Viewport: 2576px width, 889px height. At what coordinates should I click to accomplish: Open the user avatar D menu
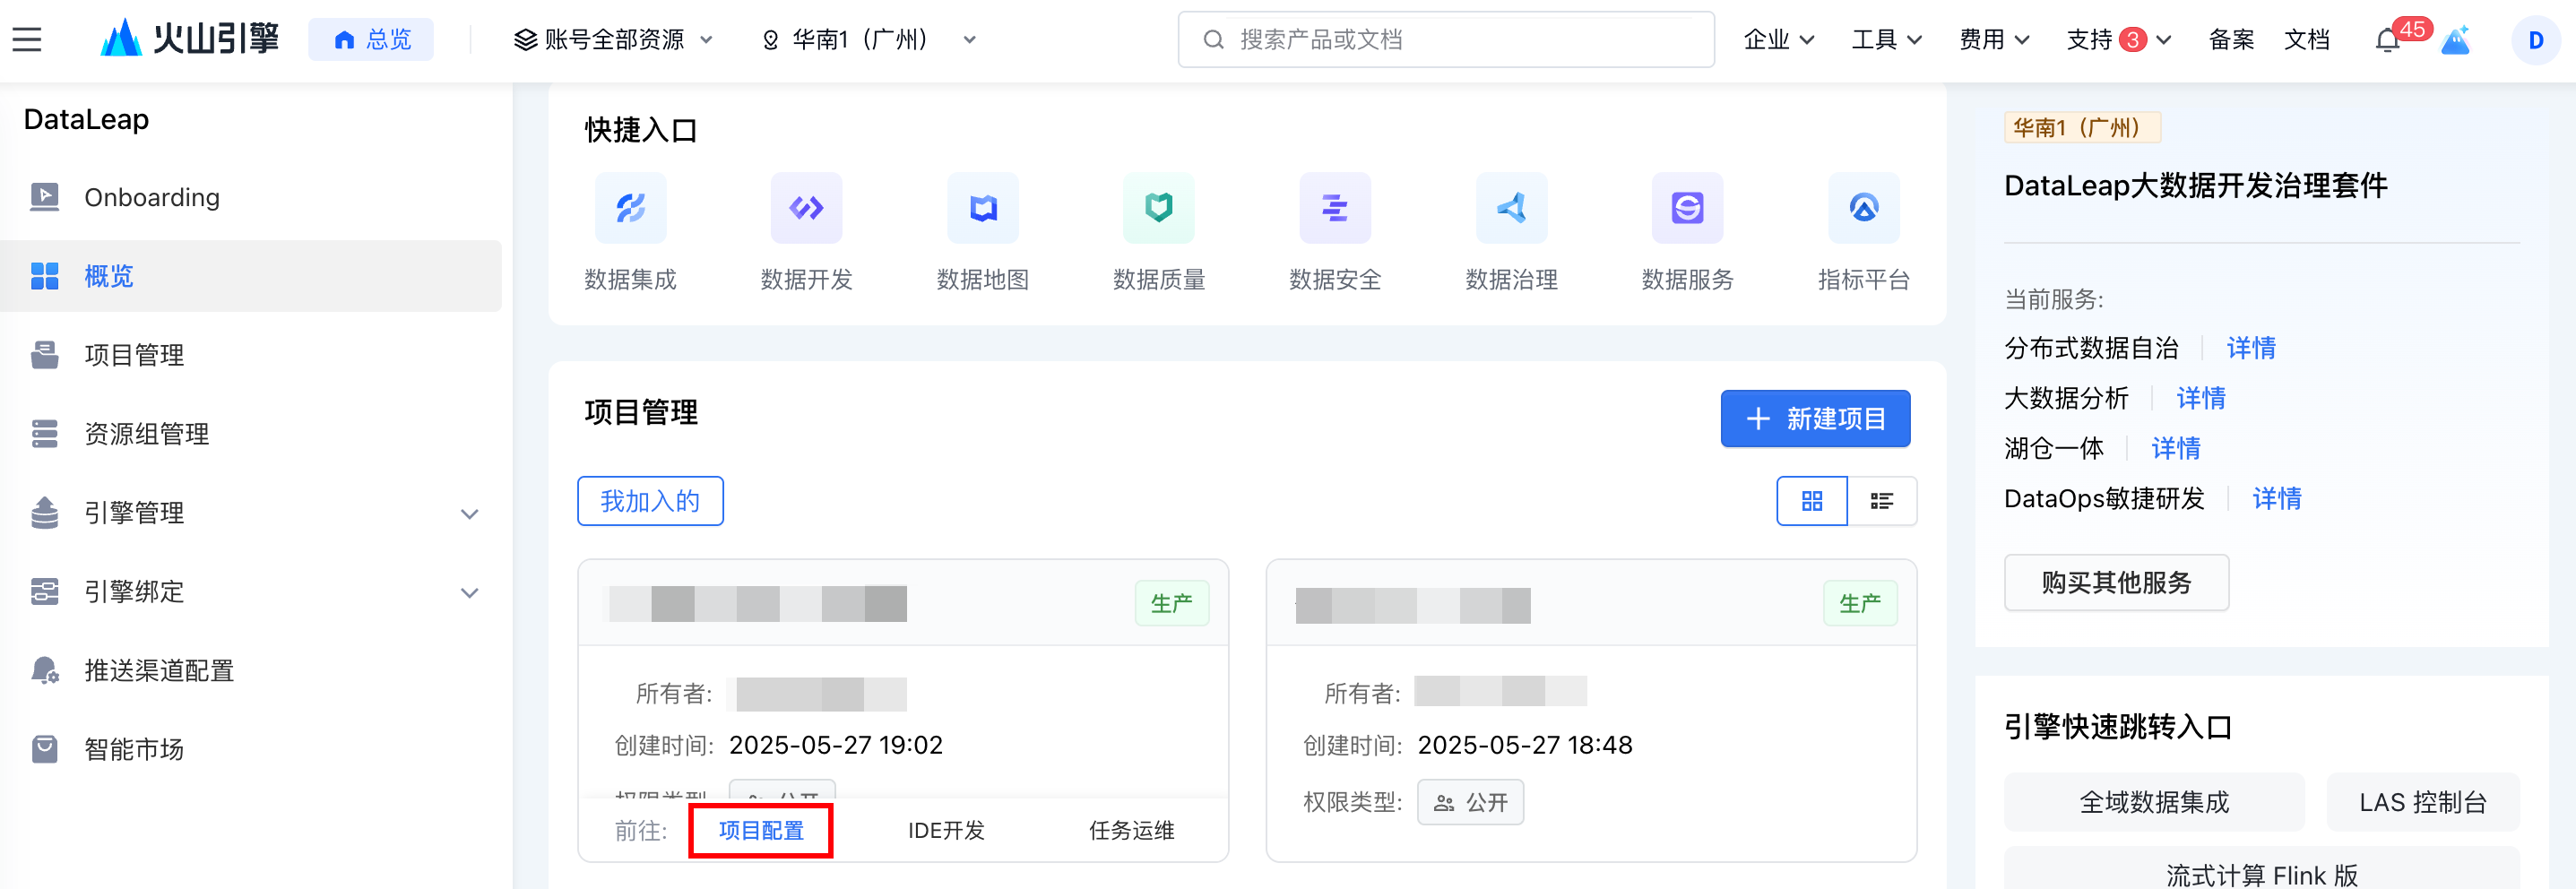[x=2536, y=40]
